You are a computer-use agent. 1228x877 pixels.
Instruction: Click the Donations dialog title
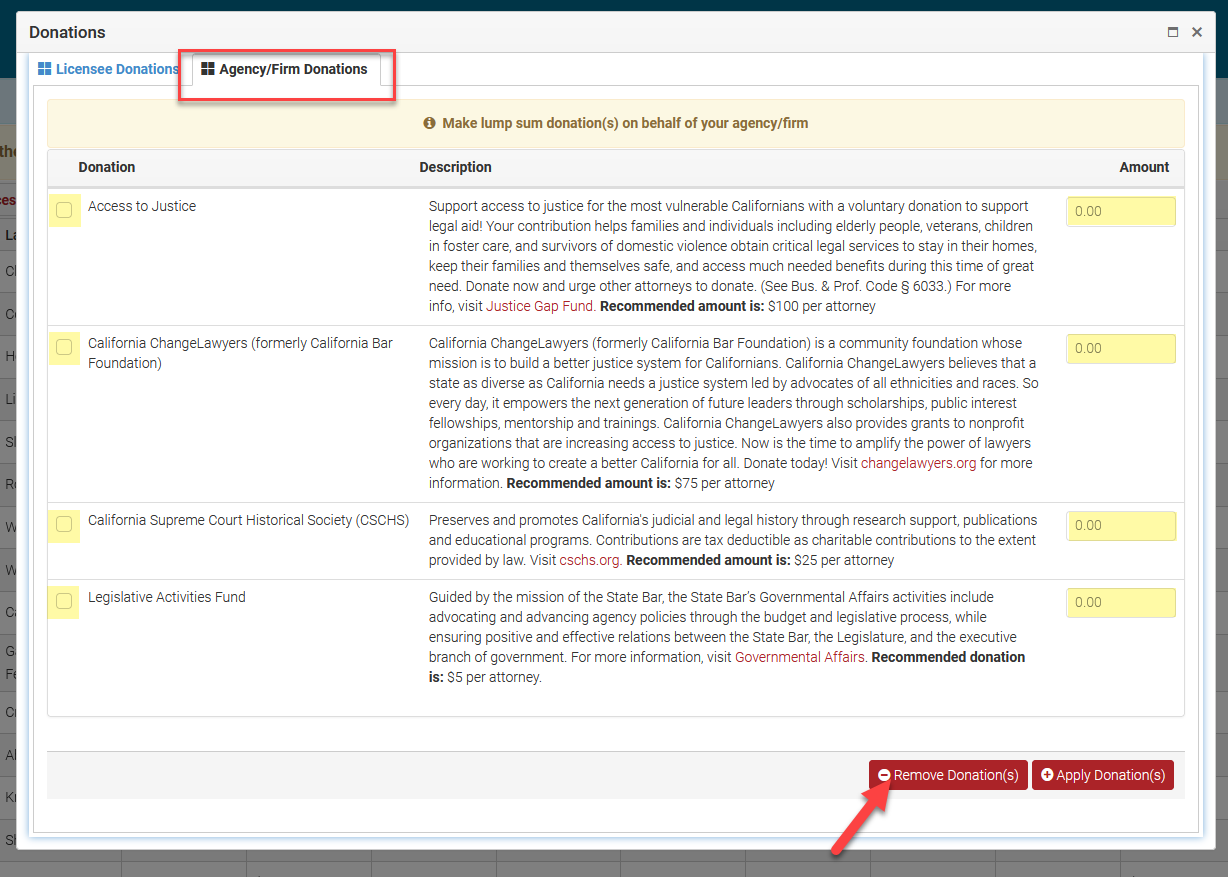tap(67, 32)
